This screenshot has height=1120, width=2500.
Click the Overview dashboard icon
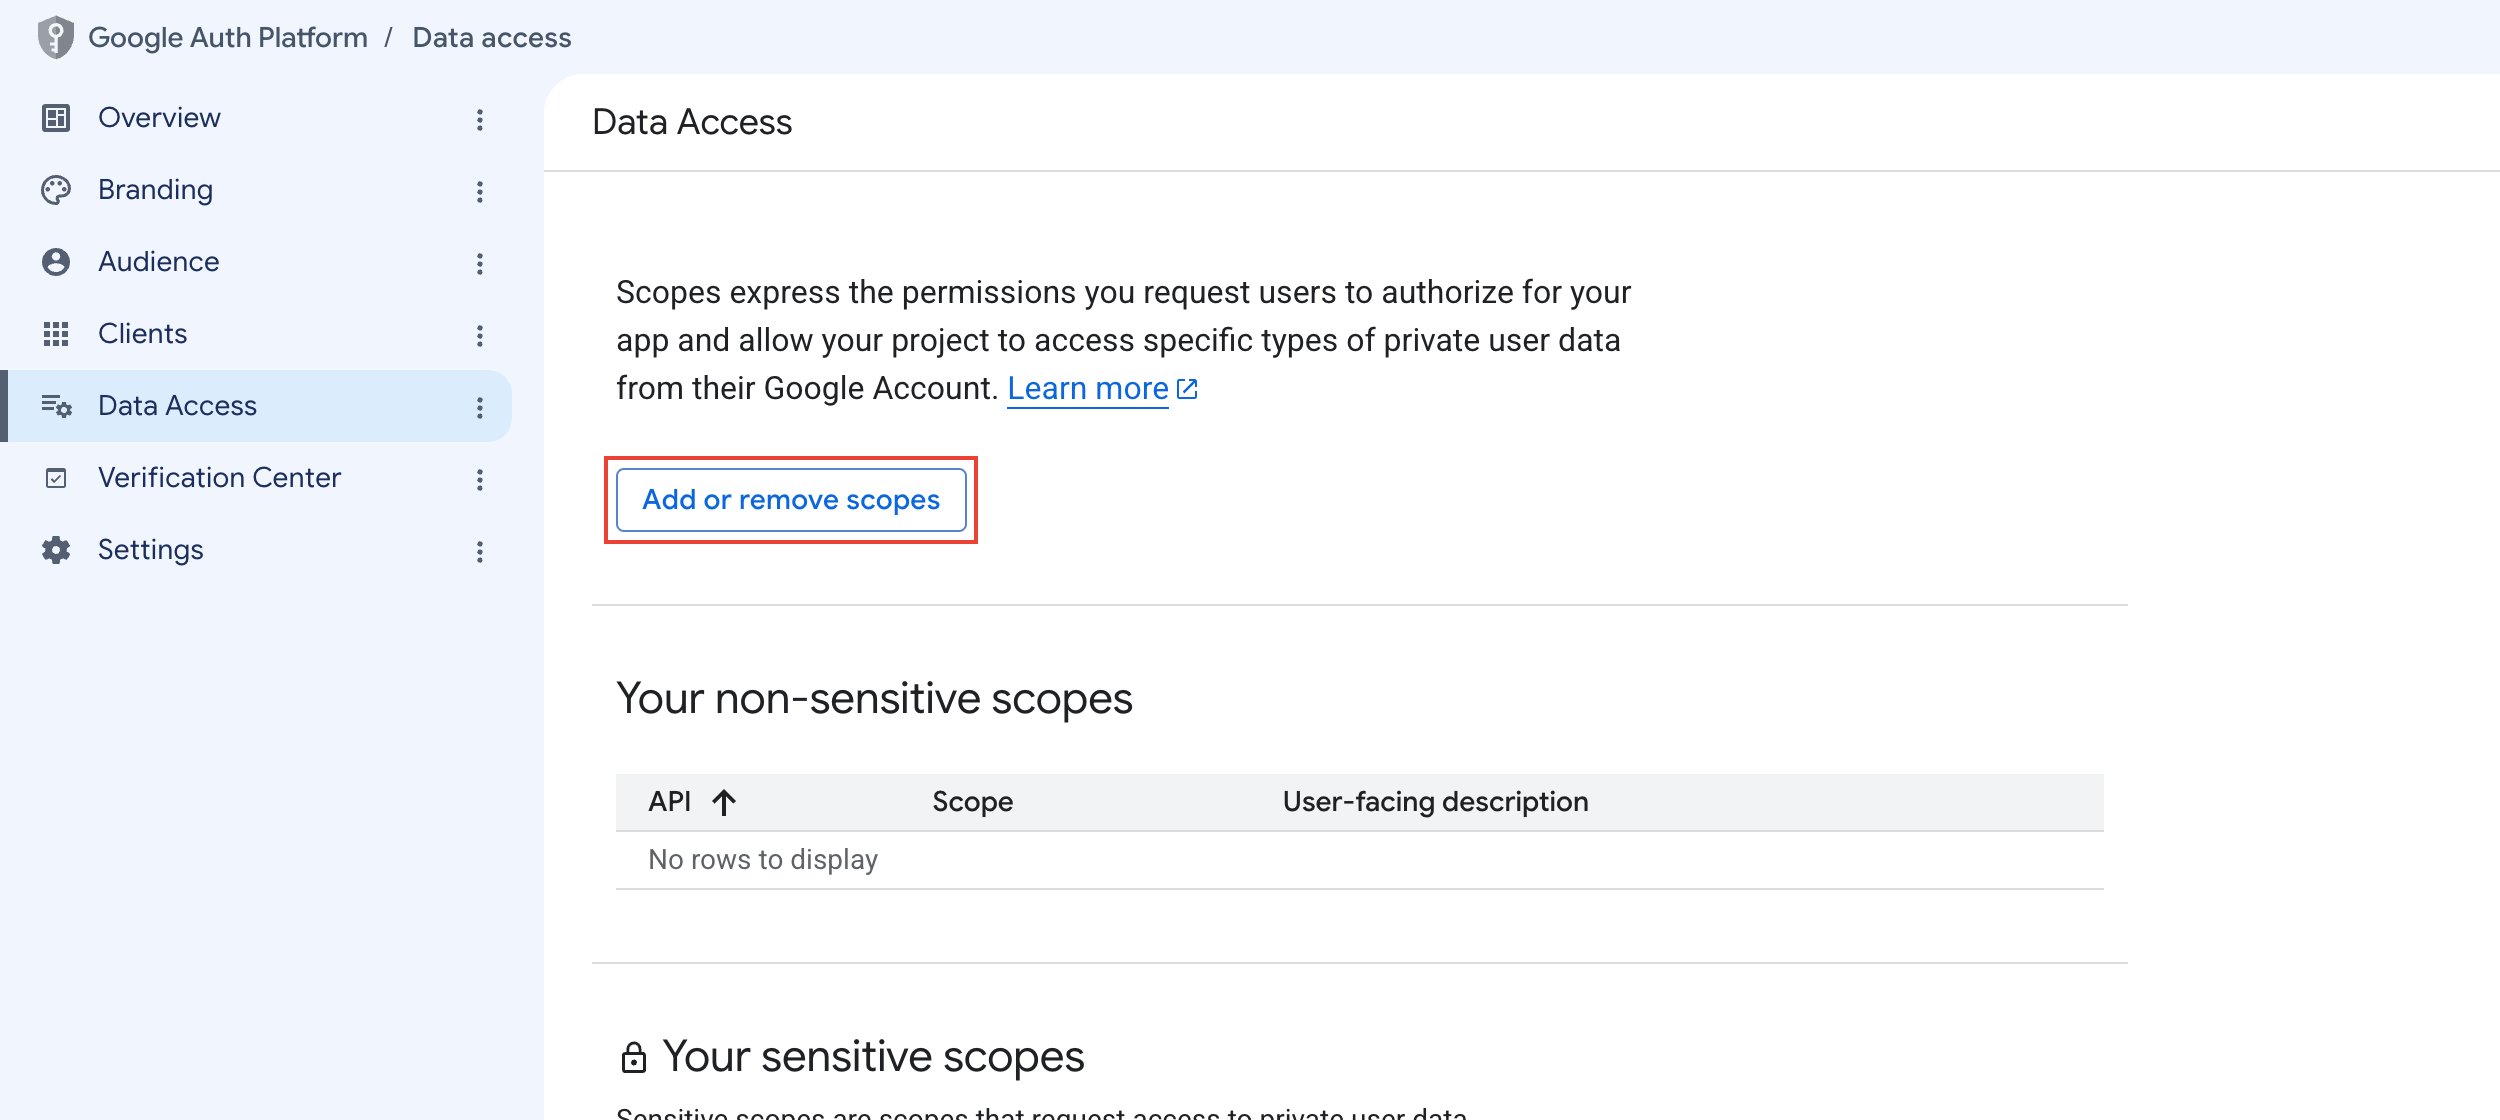pyautogui.click(x=56, y=118)
